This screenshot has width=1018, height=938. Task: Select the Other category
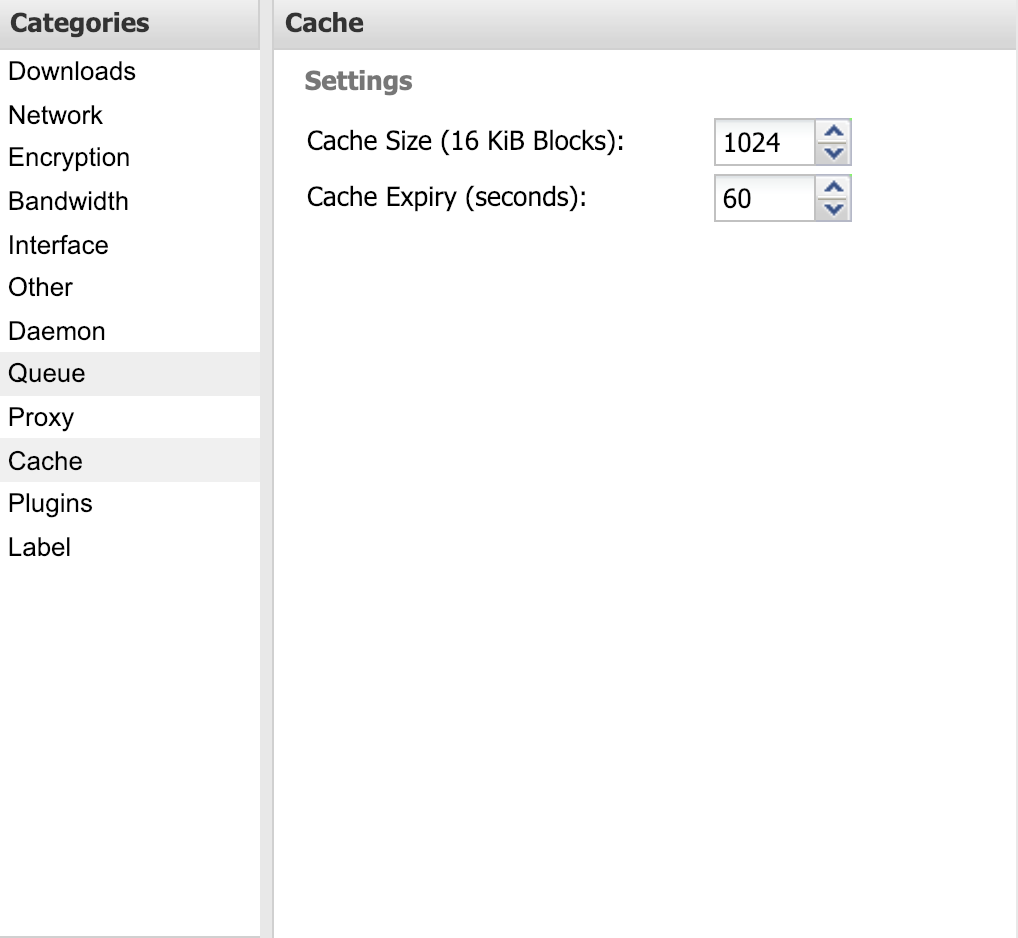[x=41, y=288]
